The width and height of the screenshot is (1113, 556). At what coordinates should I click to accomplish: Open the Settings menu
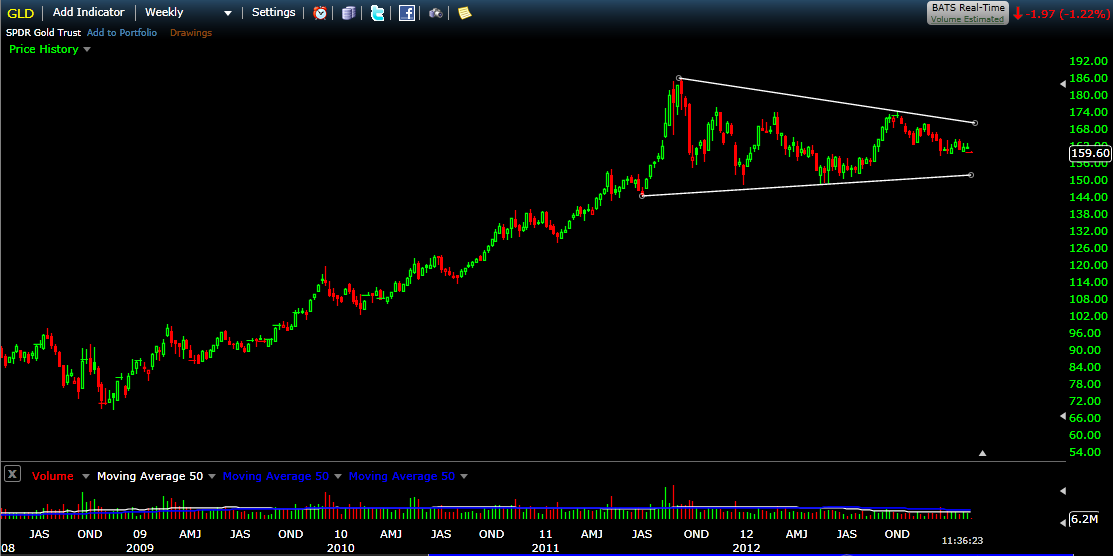pos(273,12)
